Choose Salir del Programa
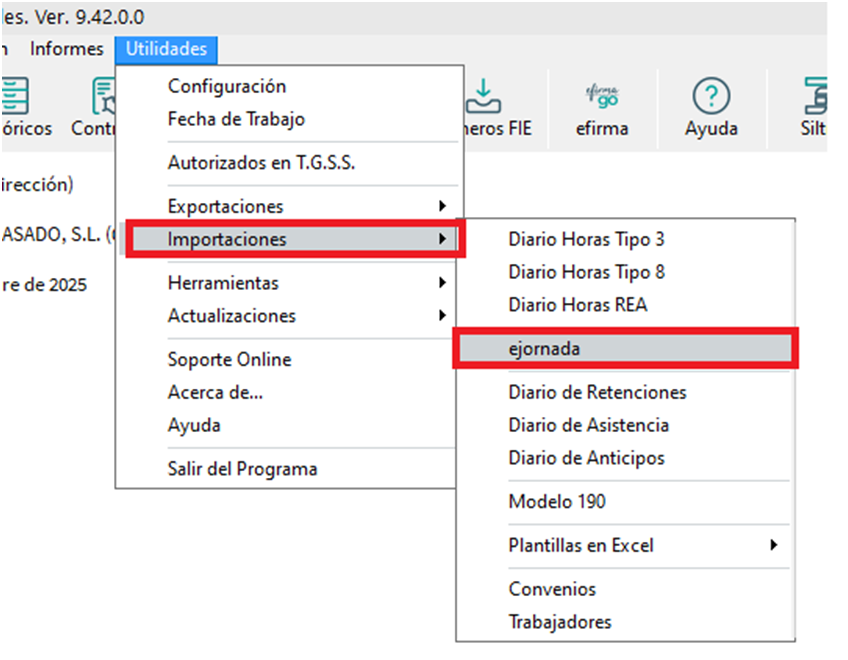Viewport: 848px width, 660px height. click(242, 468)
